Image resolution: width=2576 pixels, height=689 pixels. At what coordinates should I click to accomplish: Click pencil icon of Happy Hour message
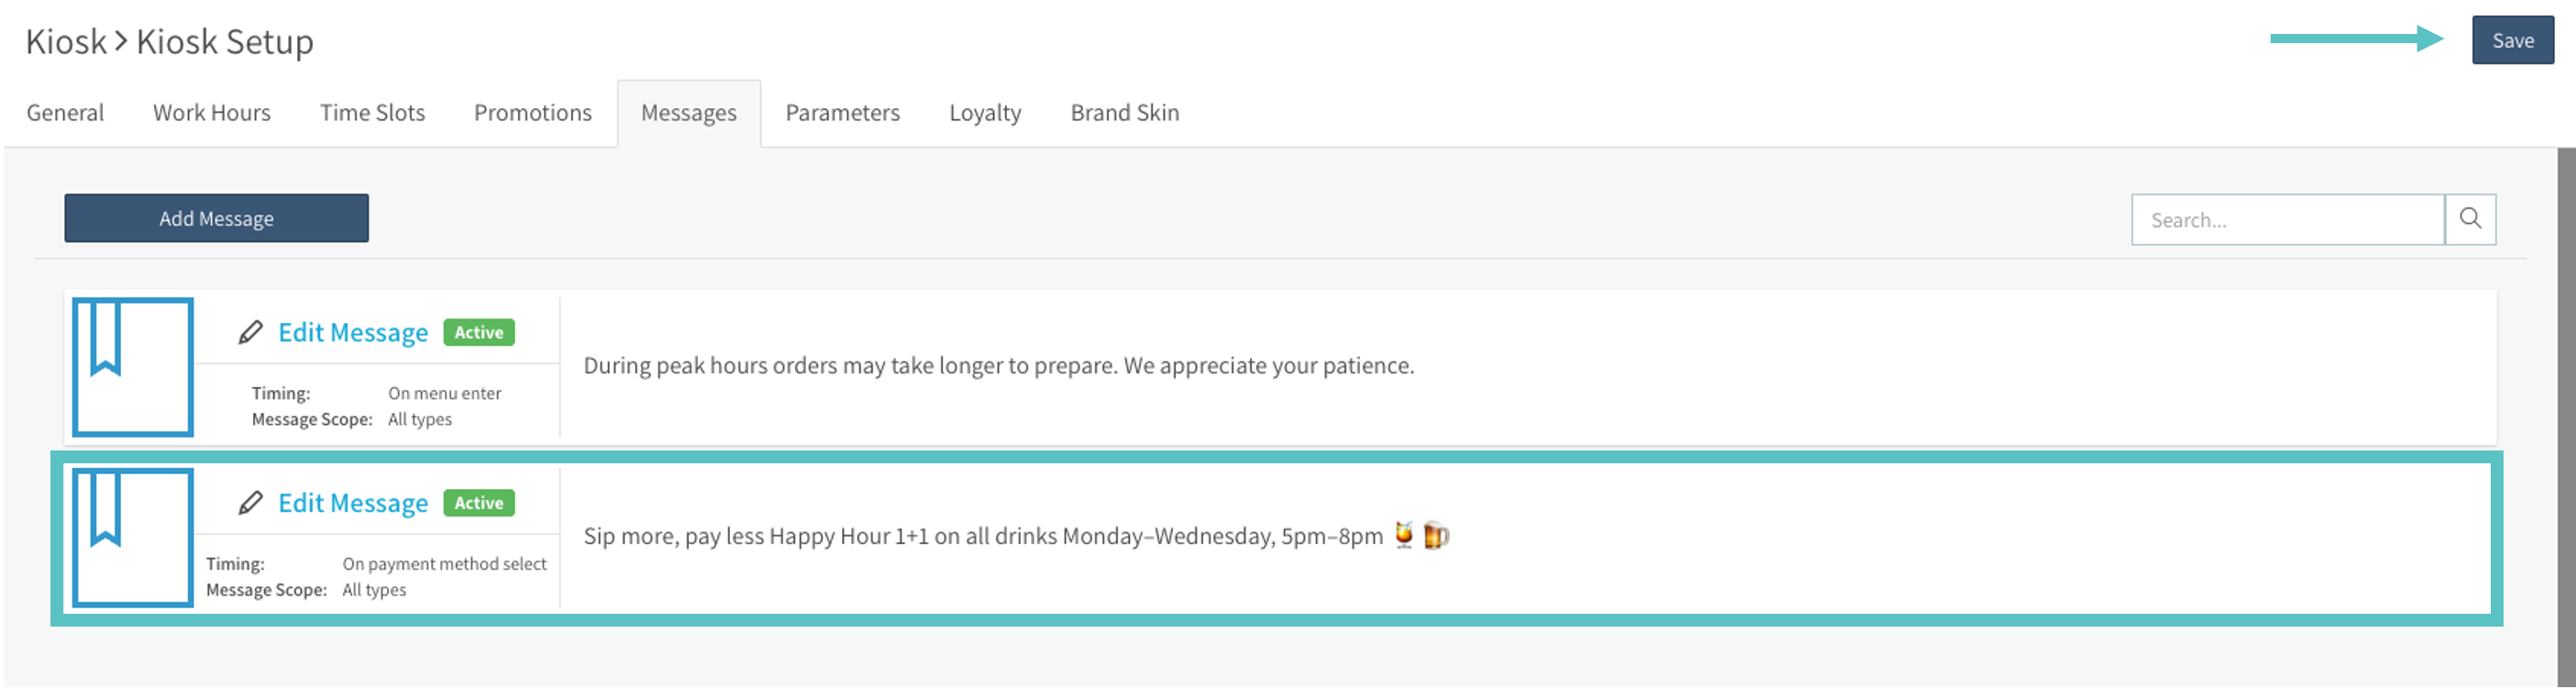250,503
